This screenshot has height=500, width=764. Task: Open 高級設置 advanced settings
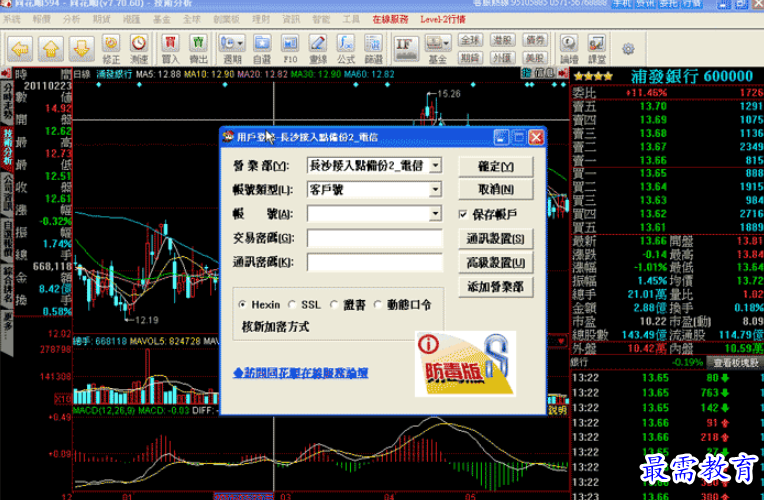496,263
